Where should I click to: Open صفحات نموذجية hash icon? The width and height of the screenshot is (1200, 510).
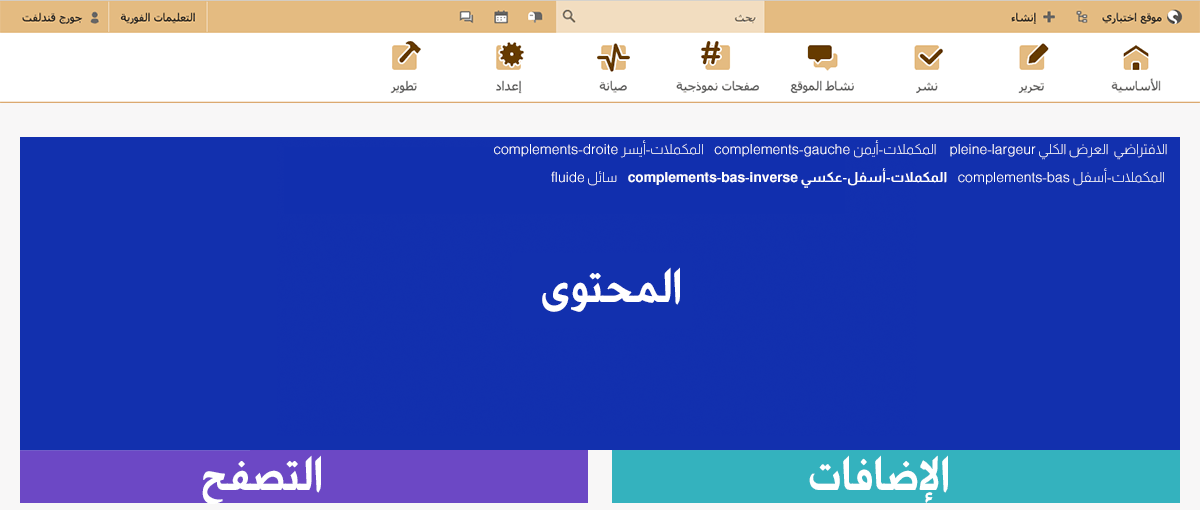tap(716, 58)
